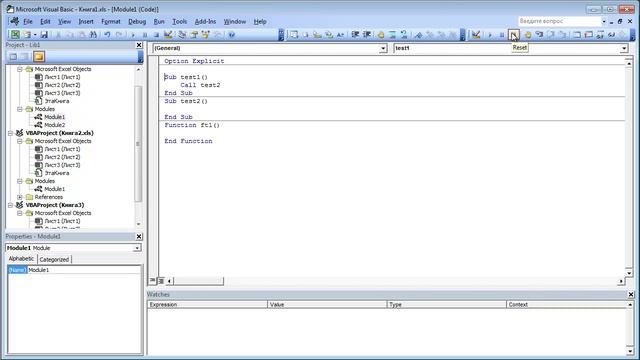The width and height of the screenshot is (640, 360).
Task: Switch to the Alphabetic properties tab
Action: pos(21,259)
